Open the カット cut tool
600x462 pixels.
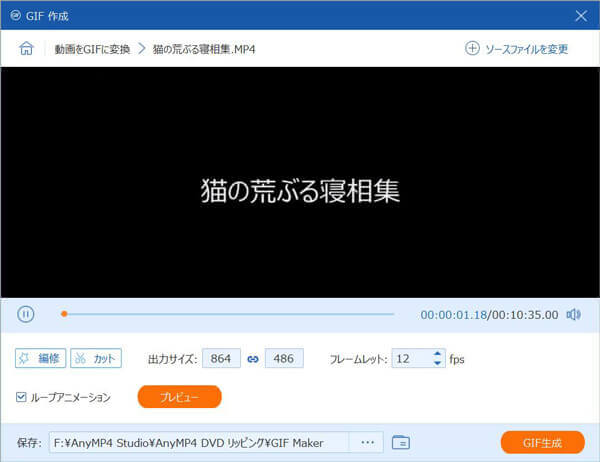click(96, 358)
